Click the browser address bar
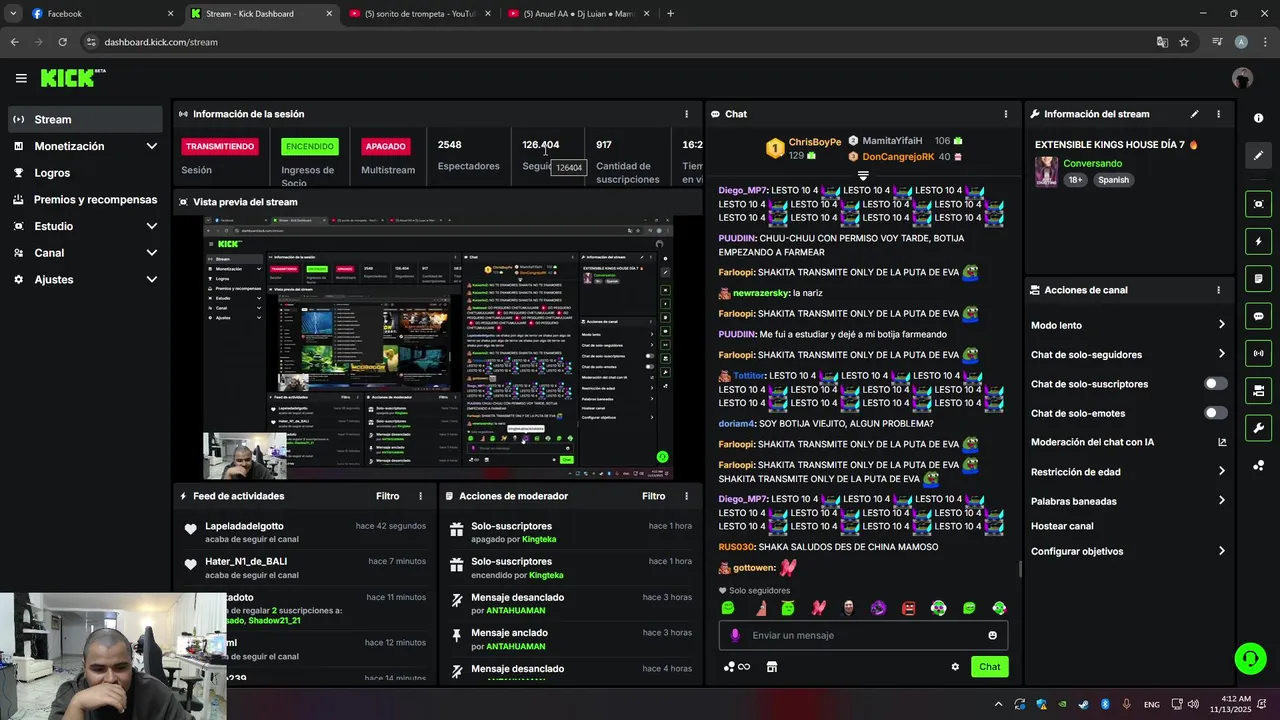Image resolution: width=1280 pixels, height=720 pixels. click(x=620, y=42)
